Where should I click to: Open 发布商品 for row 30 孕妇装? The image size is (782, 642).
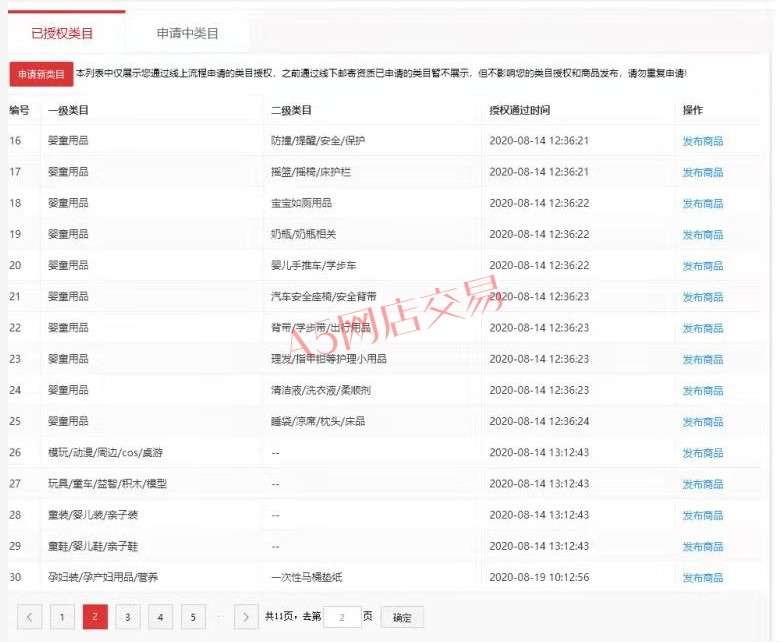[x=702, y=578]
